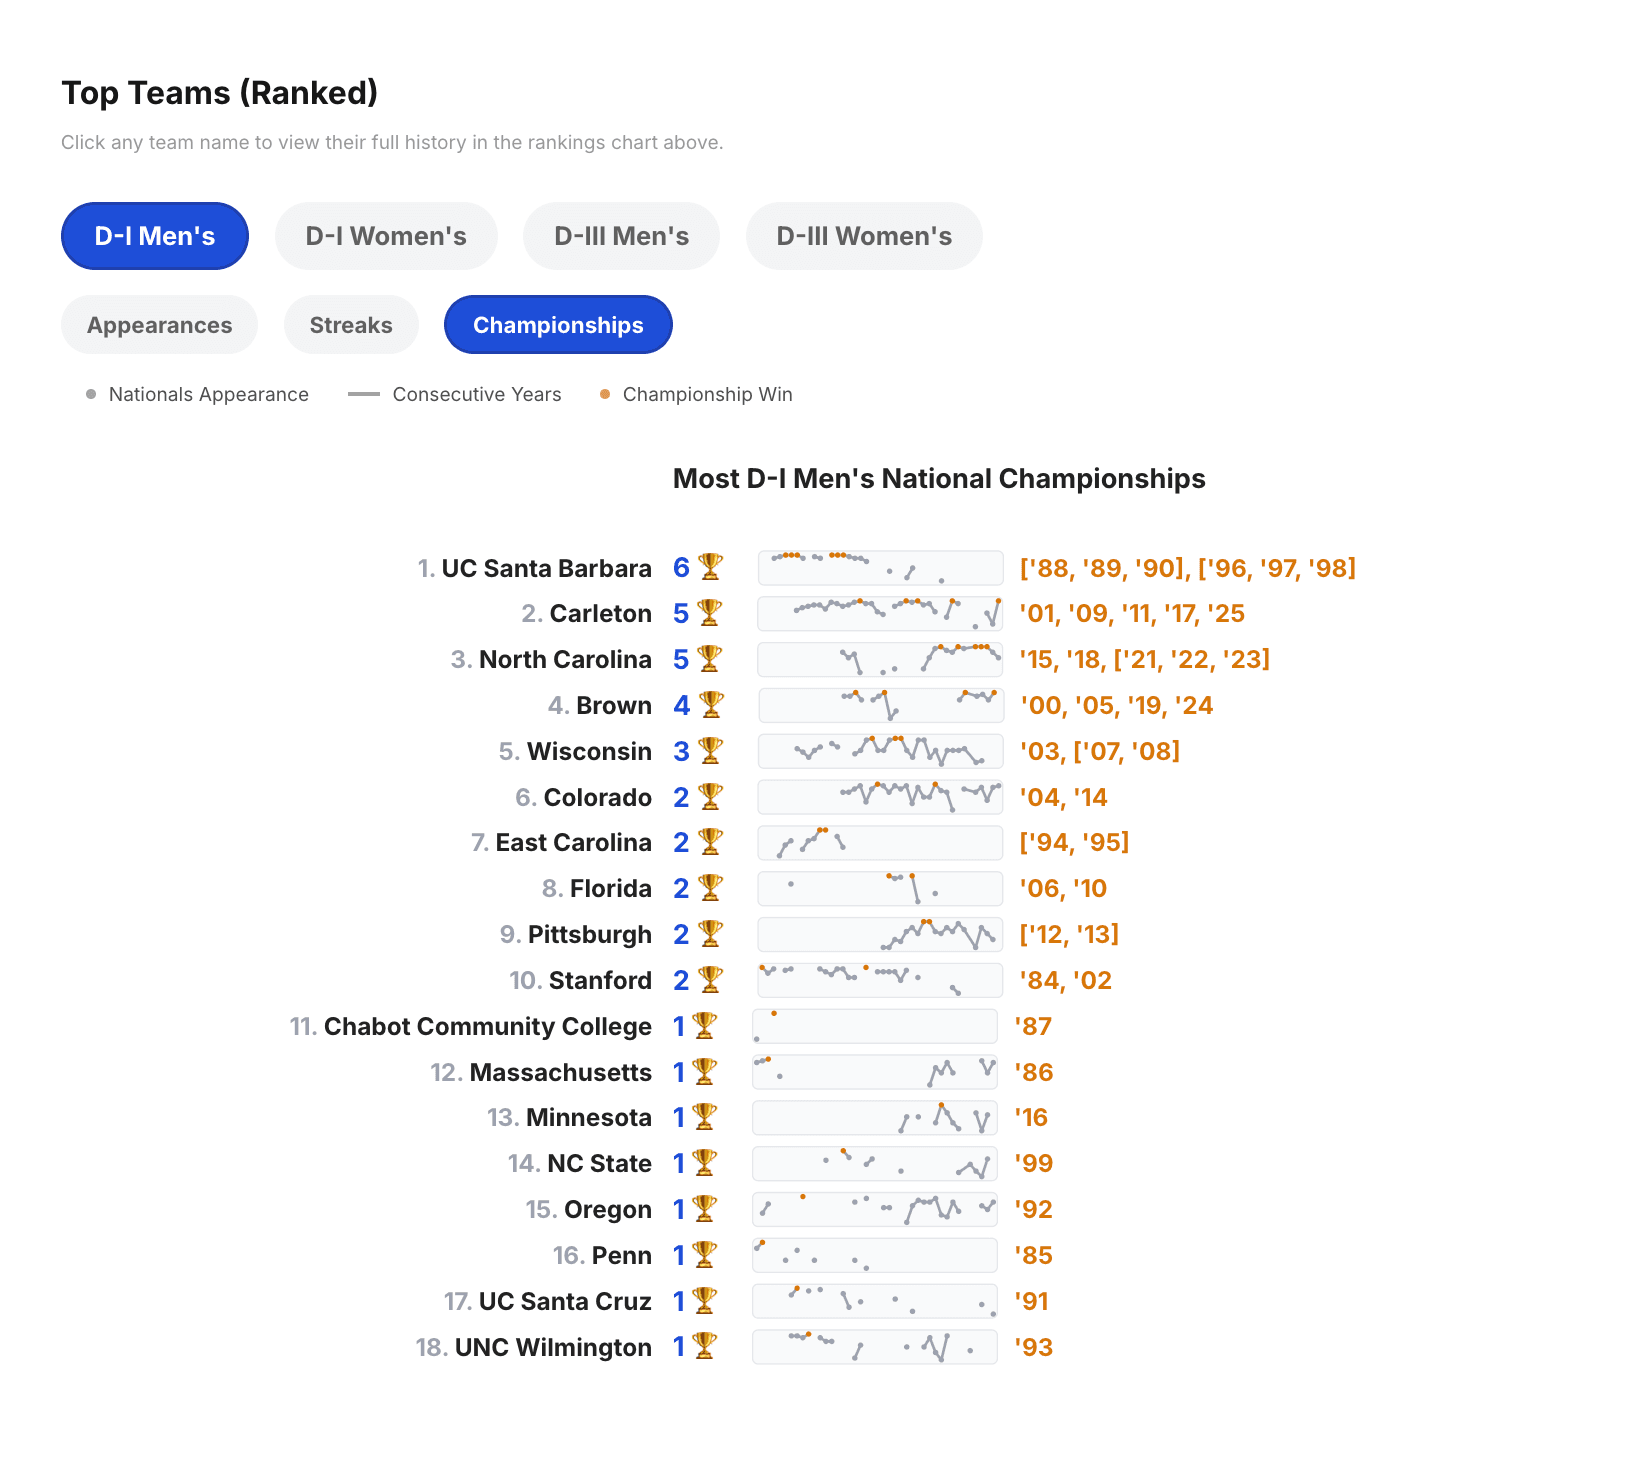Click the Nationals Appearance legend marker

pyautogui.click(x=89, y=394)
